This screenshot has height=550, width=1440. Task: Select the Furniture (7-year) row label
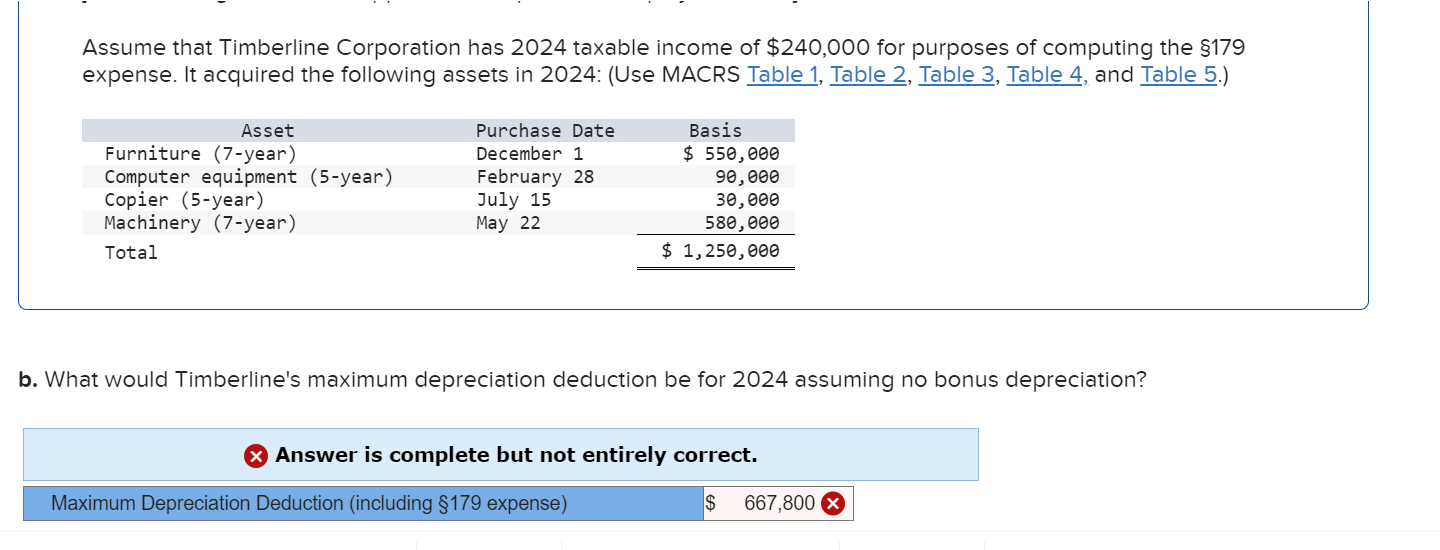(x=201, y=153)
